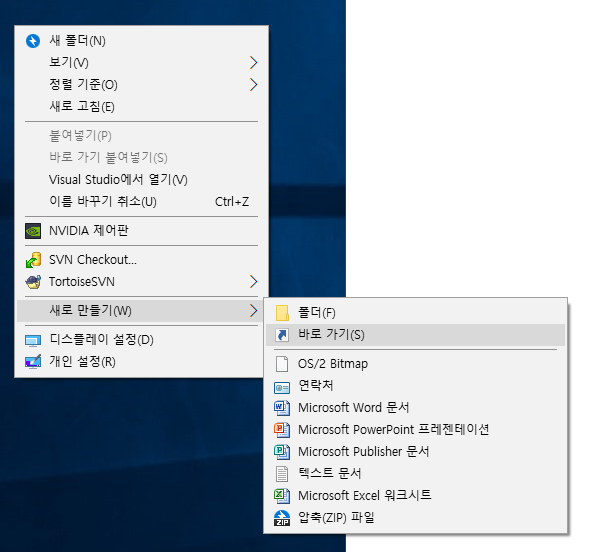Viewport: 594px width, 552px height.
Task: Open 개인 설정(R)
Action: tap(141, 362)
